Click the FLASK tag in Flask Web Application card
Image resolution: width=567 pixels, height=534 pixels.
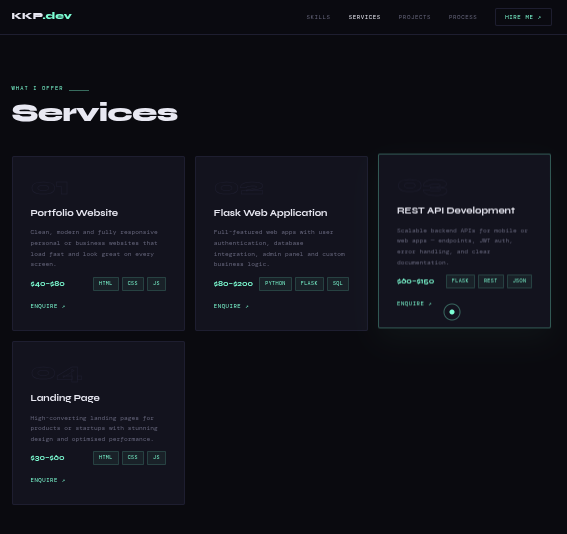point(309,284)
